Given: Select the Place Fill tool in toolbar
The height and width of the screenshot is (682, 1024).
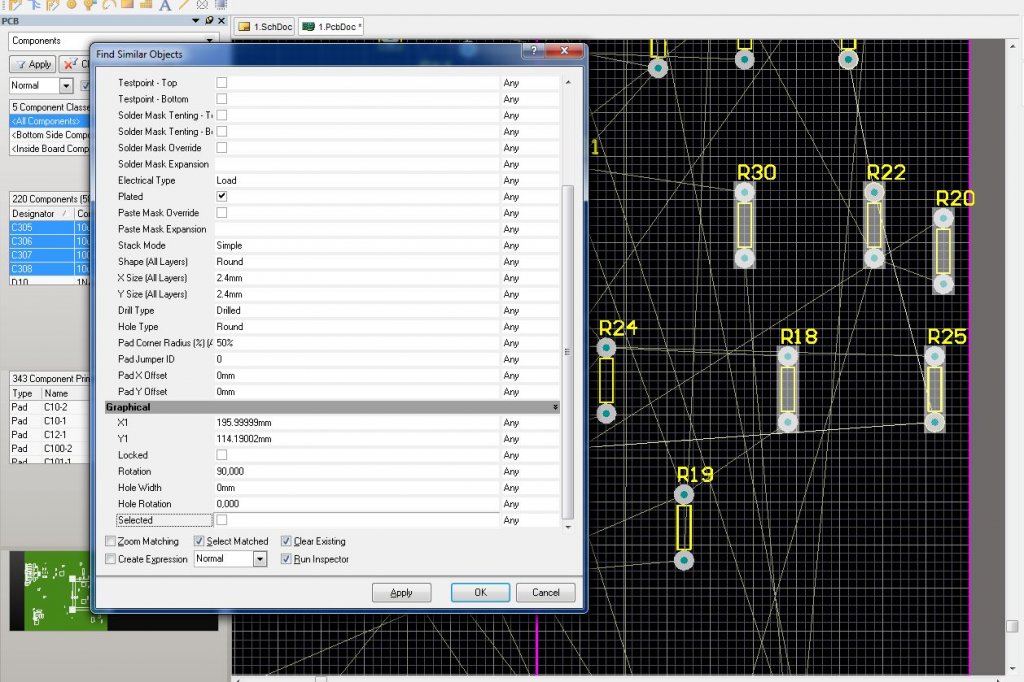Looking at the screenshot, I should (x=127, y=5).
